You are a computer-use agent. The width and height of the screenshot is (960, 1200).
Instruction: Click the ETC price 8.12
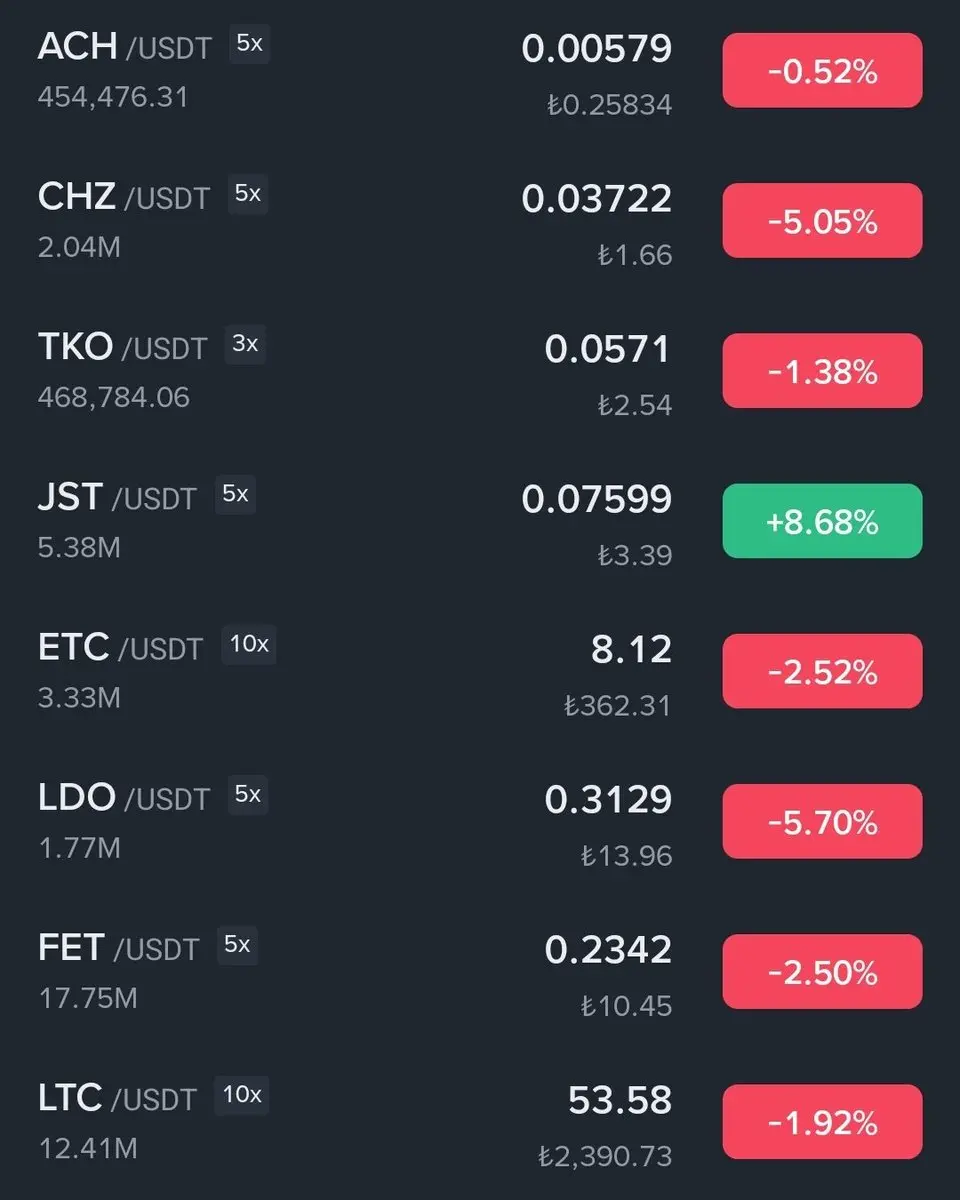[631, 650]
